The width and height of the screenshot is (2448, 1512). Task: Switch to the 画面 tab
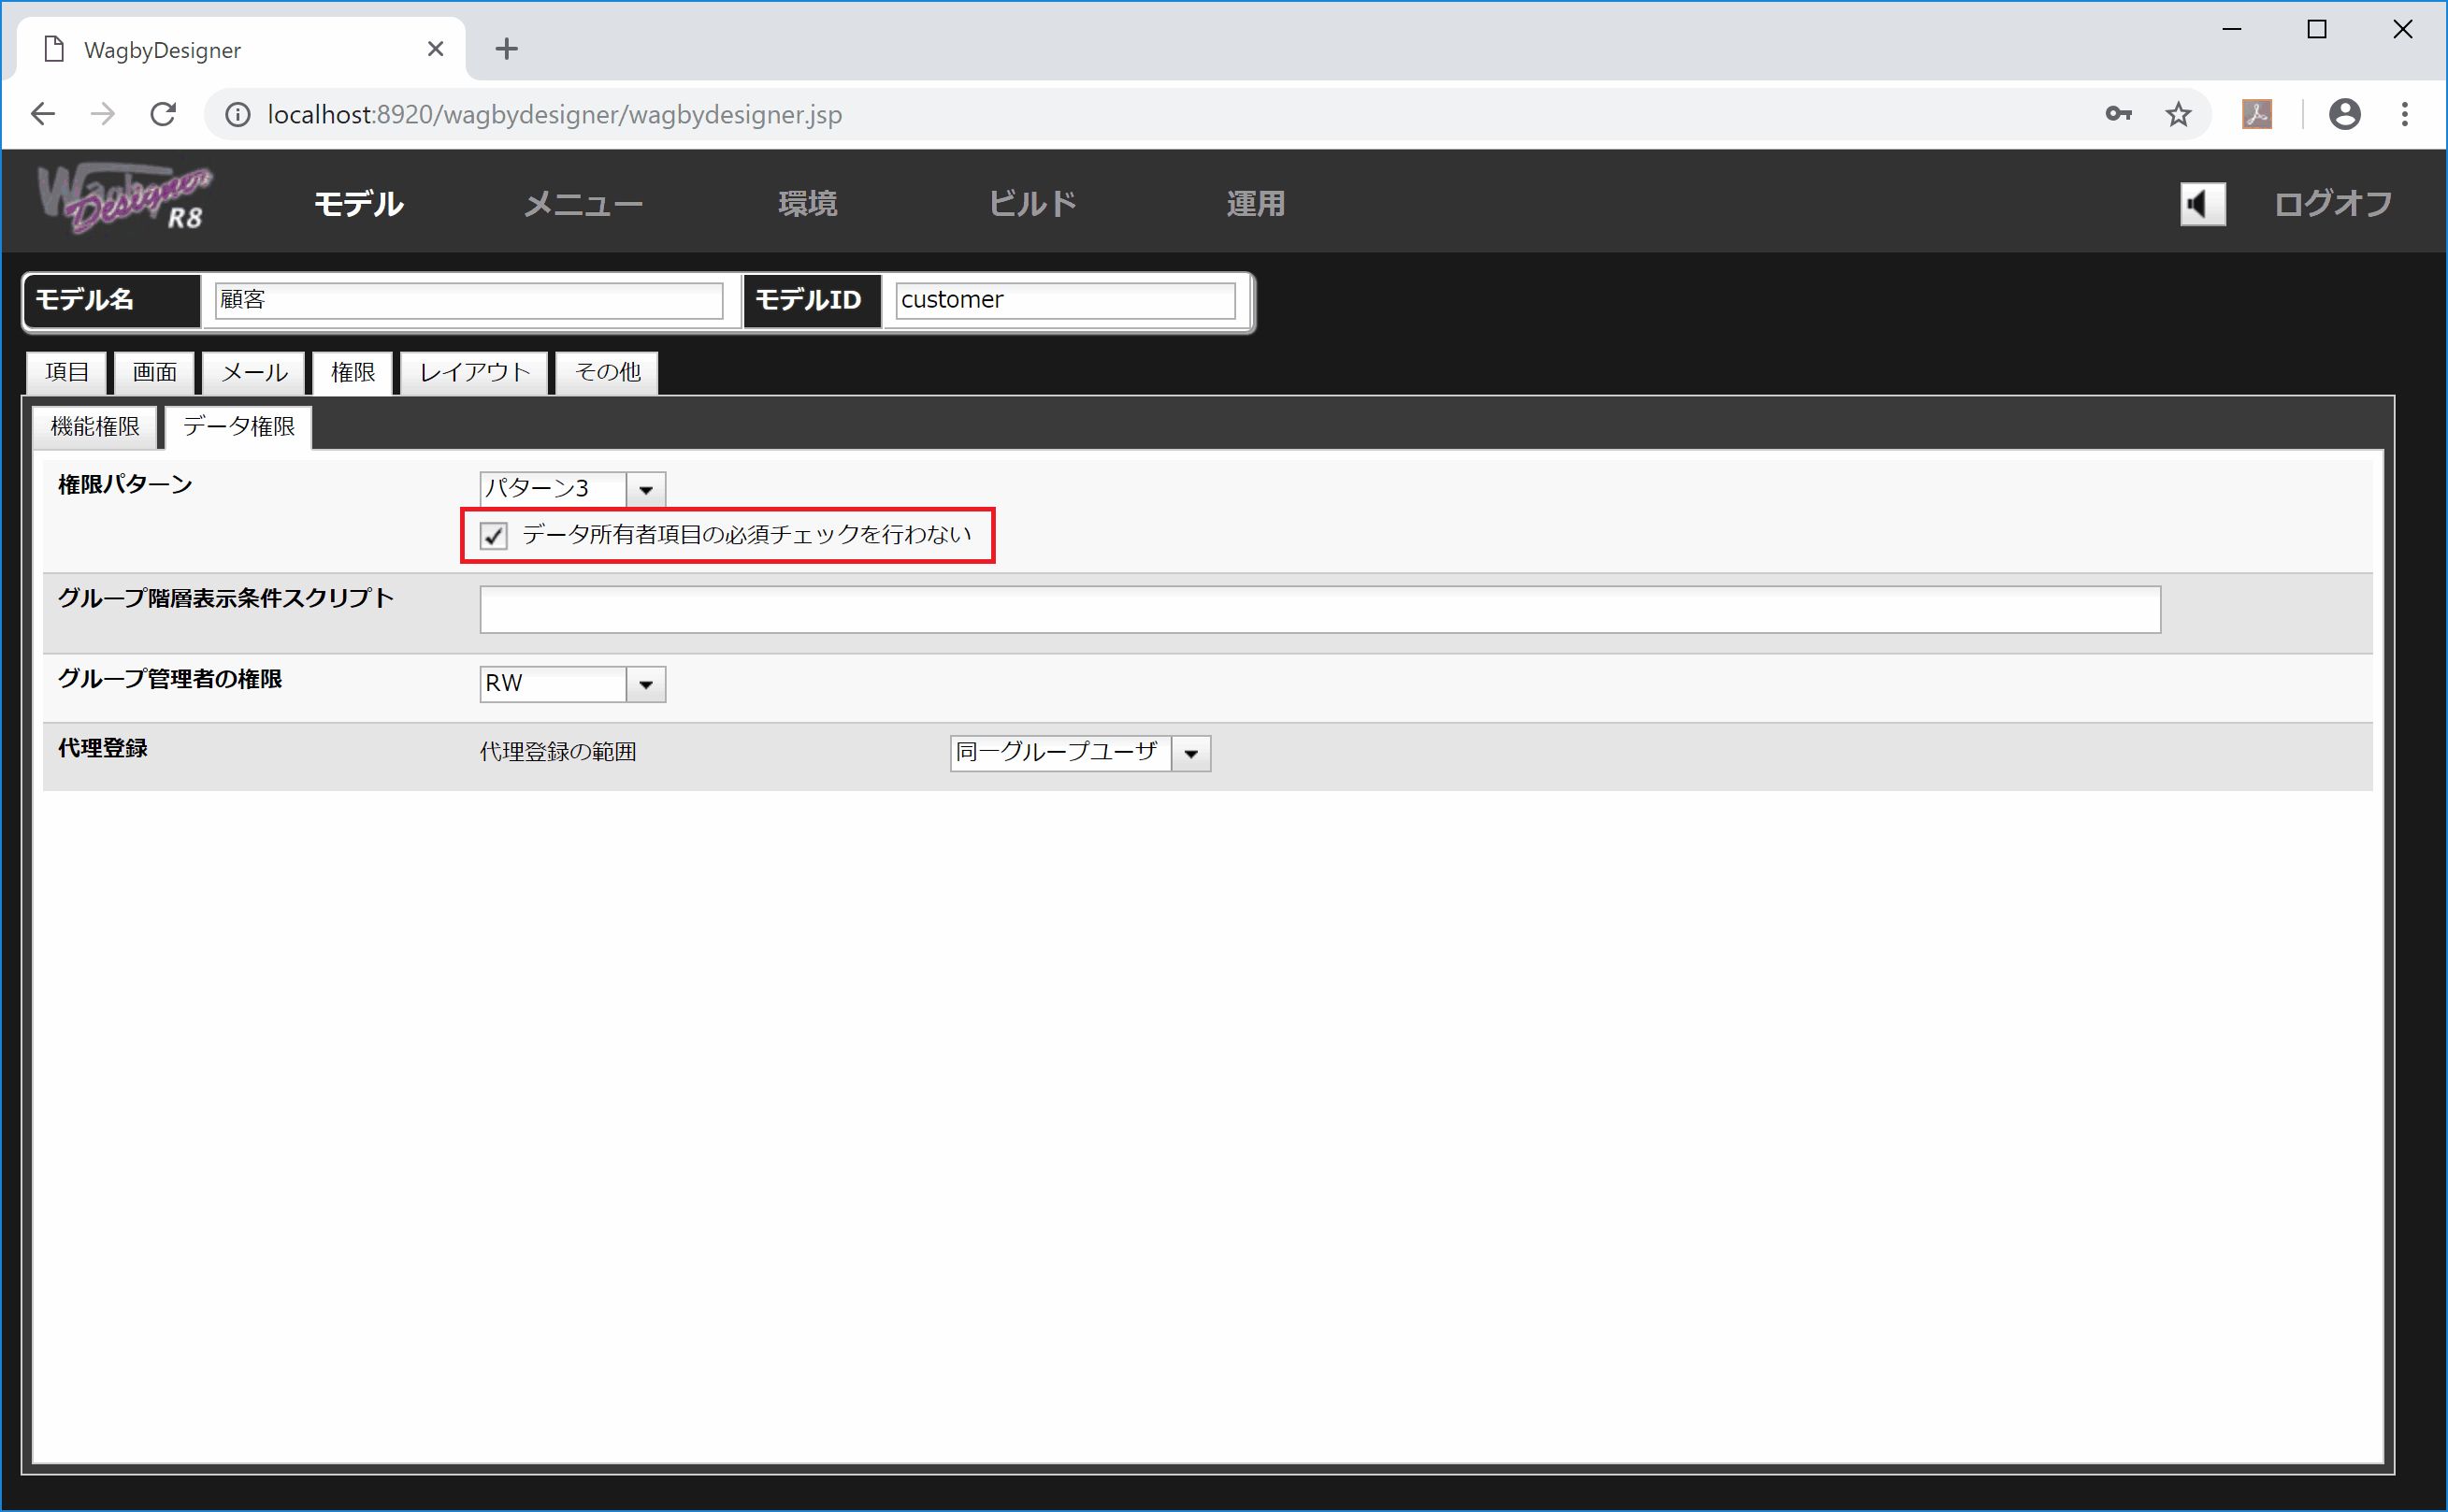pos(154,372)
